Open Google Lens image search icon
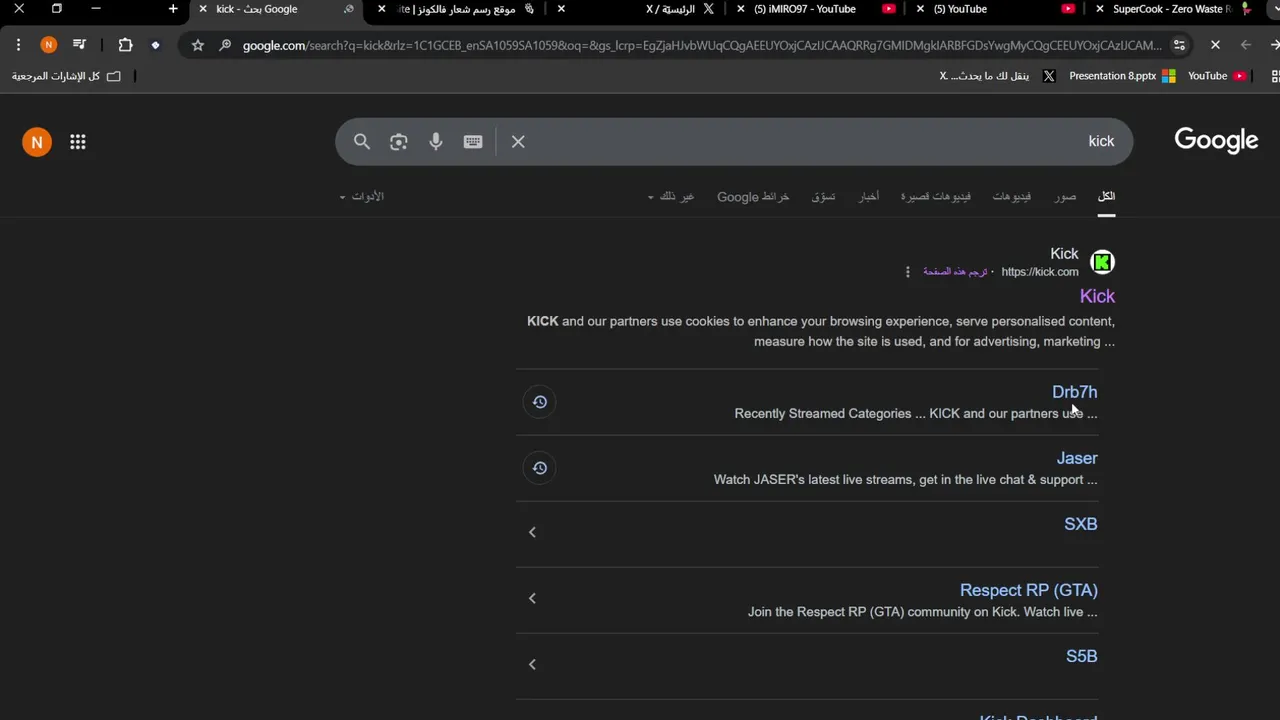This screenshot has width=1280, height=720. pos(399,142)
